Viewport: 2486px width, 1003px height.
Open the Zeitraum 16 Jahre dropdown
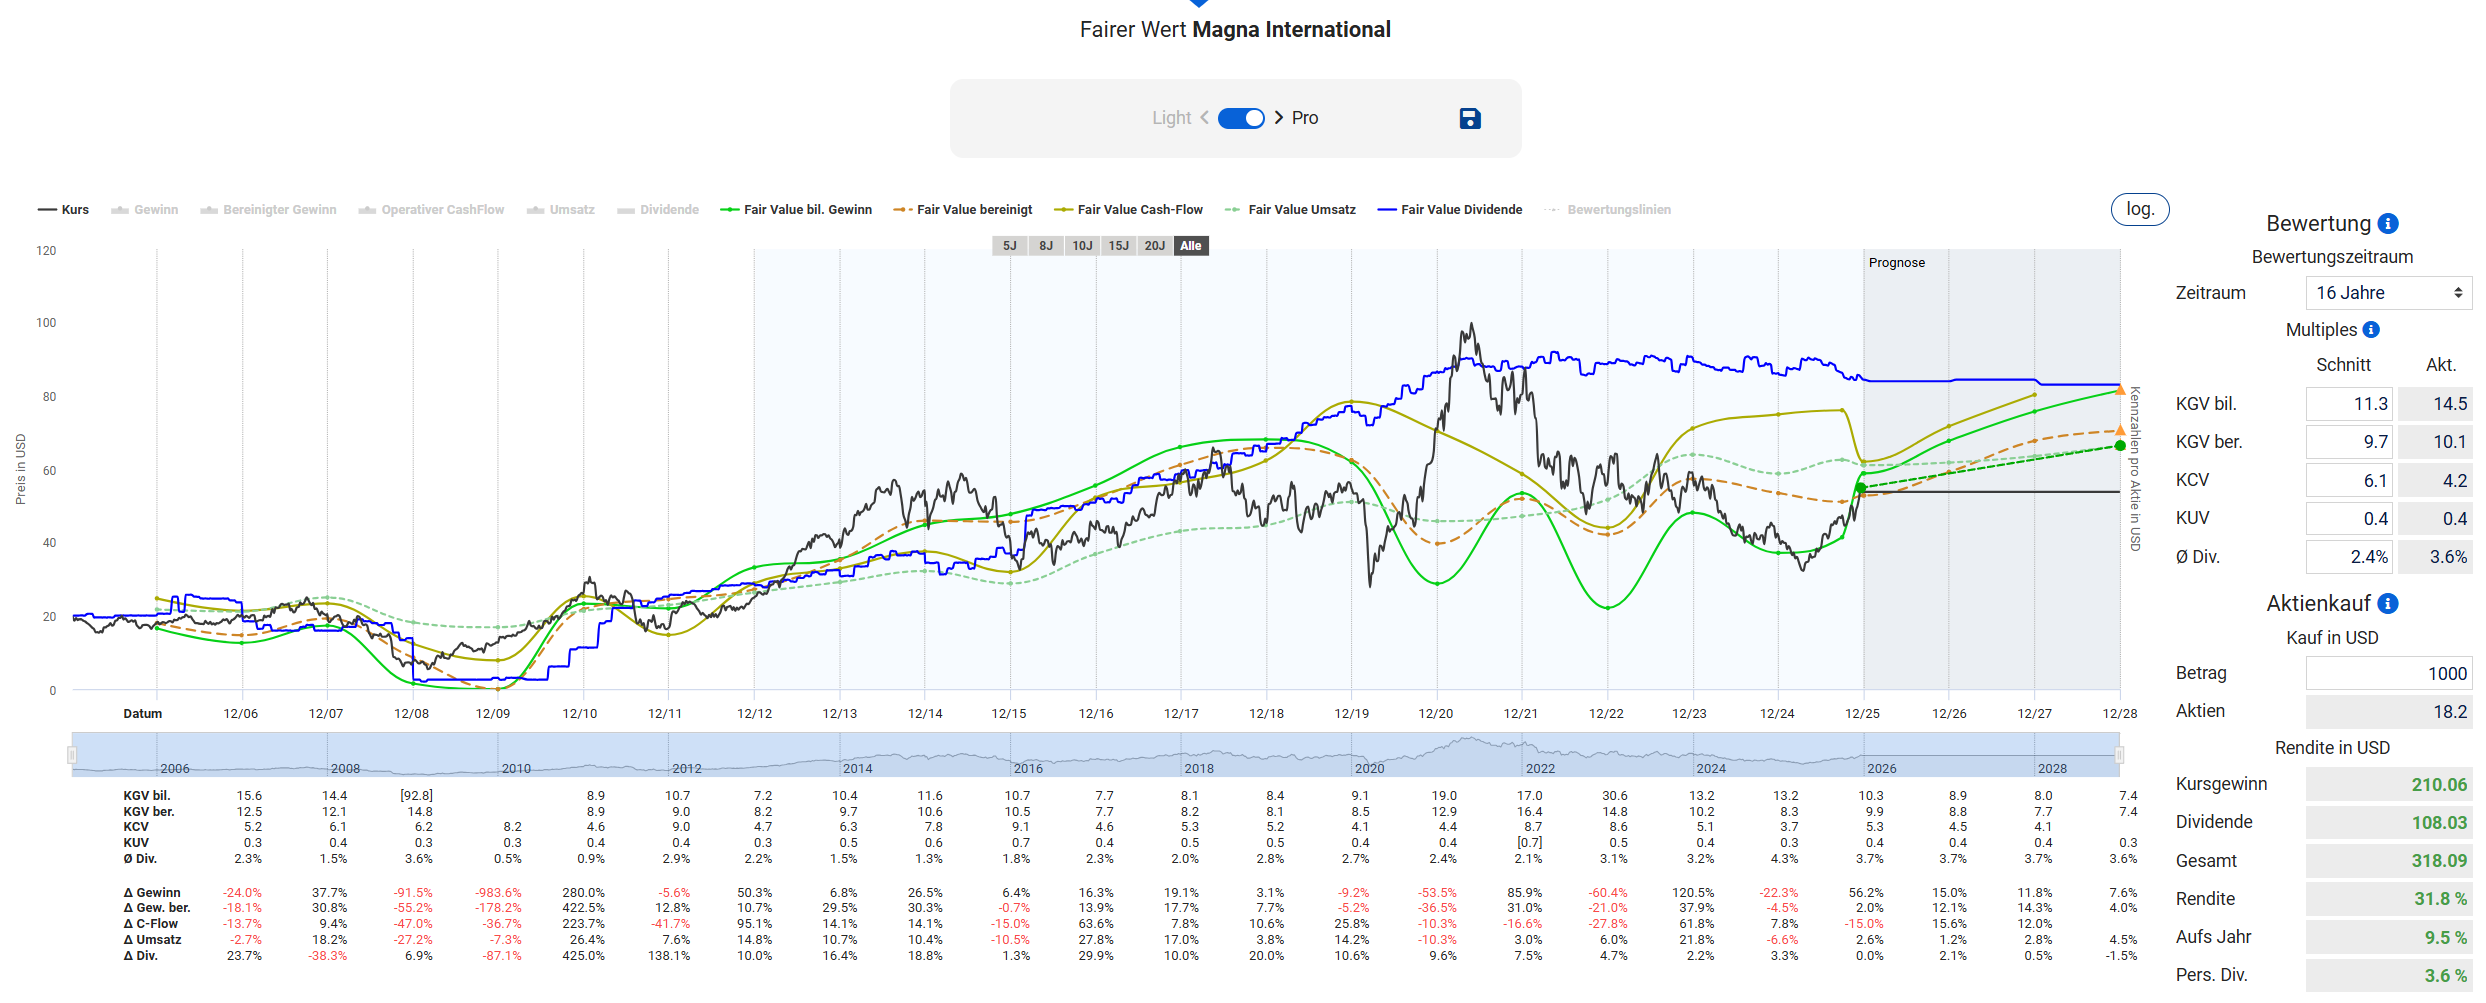2387,293
